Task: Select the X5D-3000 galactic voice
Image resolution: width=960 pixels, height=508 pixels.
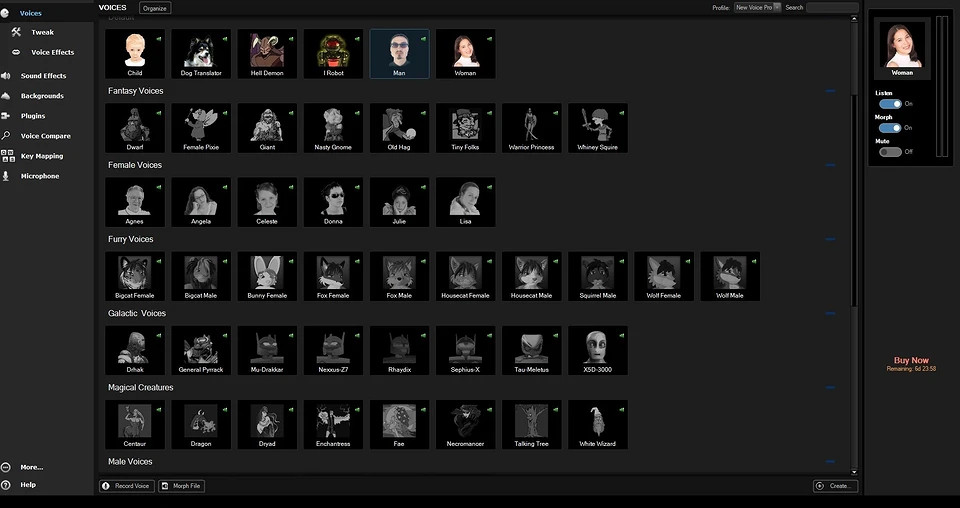Action: tap(597, 348)
